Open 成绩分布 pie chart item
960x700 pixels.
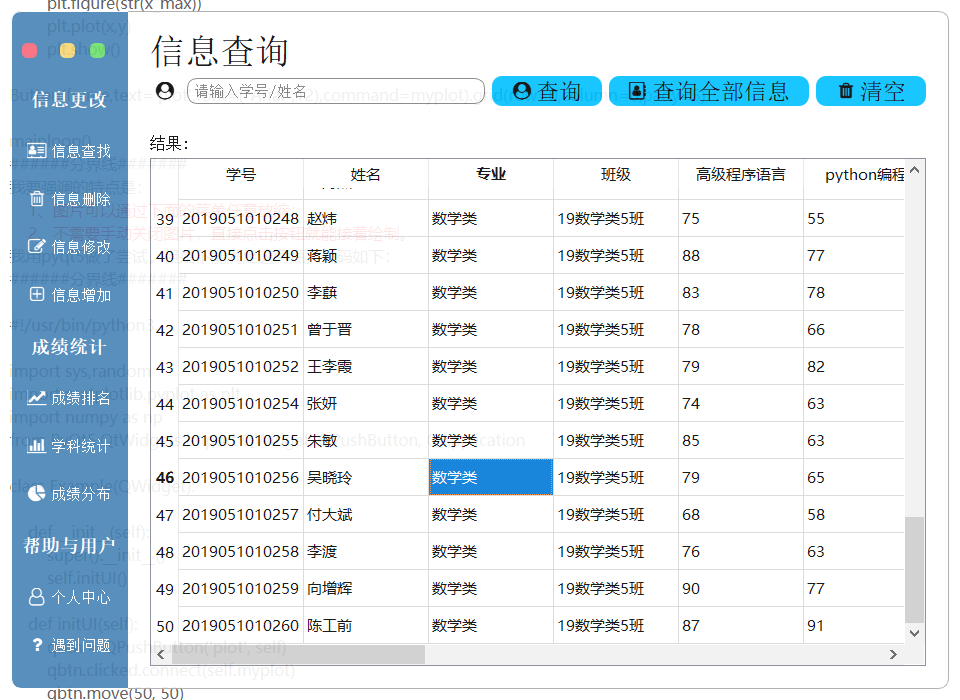(69, 494)
